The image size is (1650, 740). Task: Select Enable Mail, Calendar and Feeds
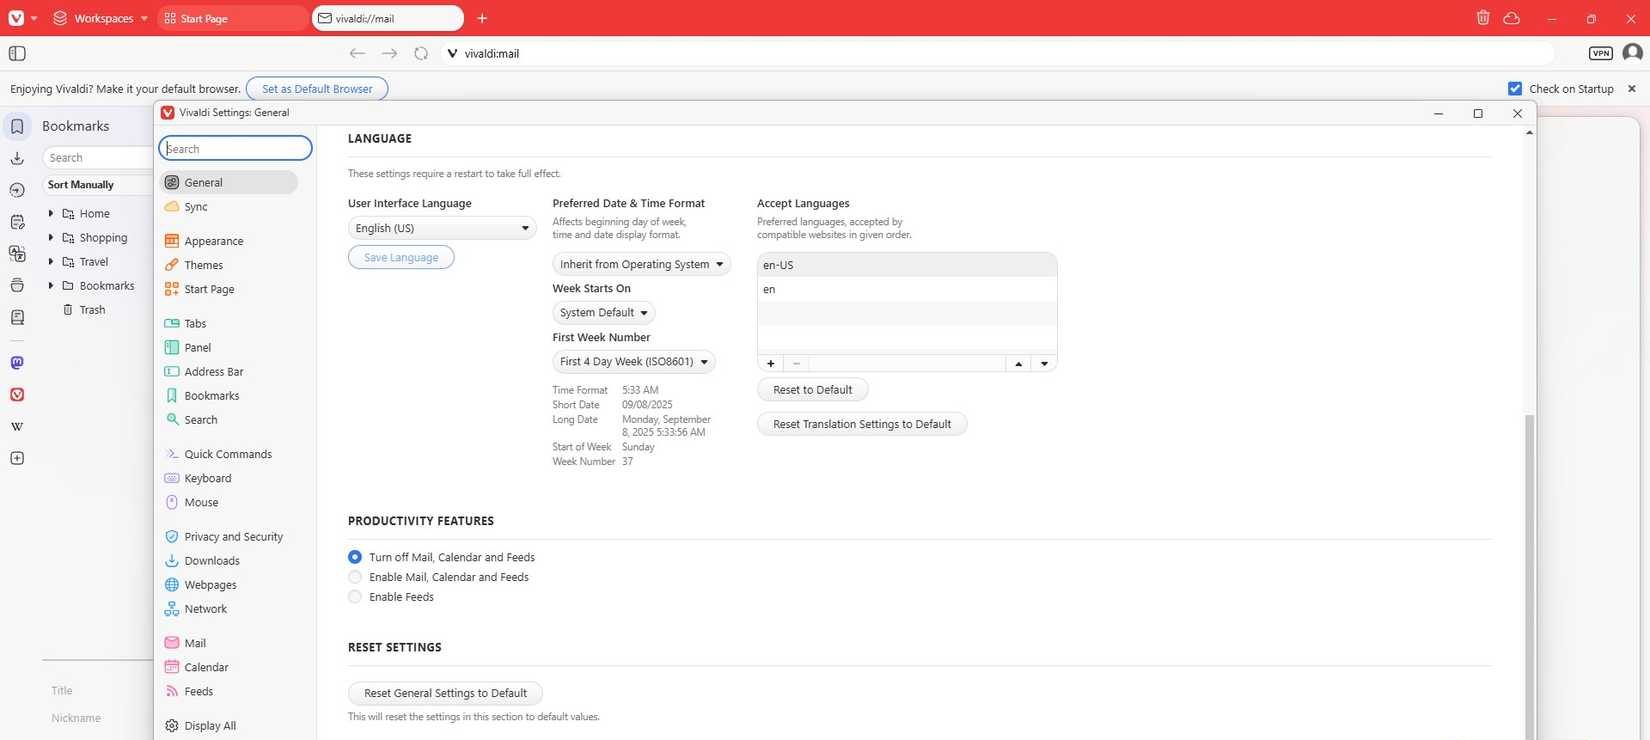click(355, 577)
